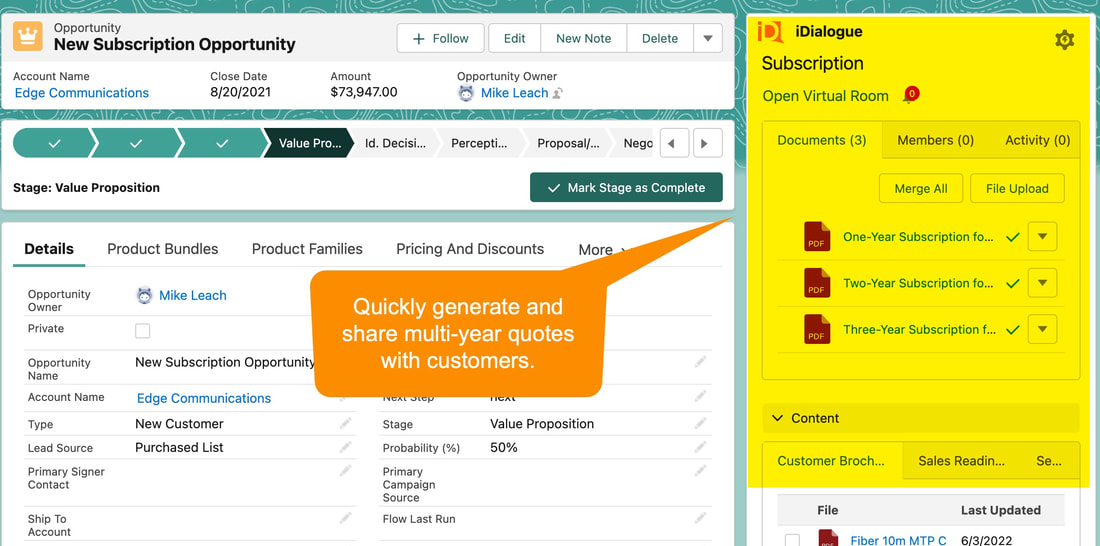Open Three-Year Subscription document link
1100x546 pixels.
[920, 330]
